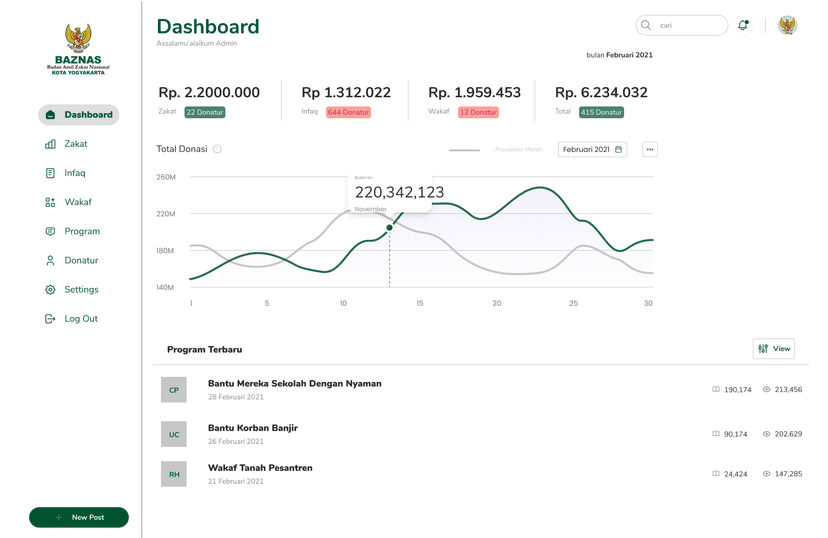Screen dimensions: 828x538
Task: Click the RH program thumbnail
Action: (x=174, y=474)
